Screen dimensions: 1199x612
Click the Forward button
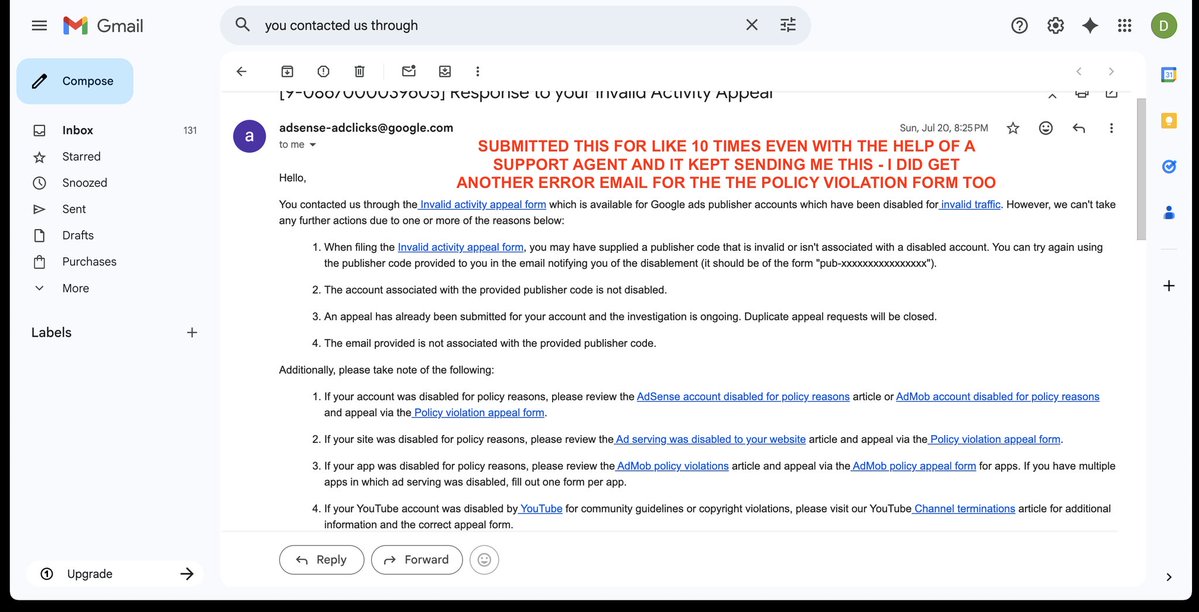pyautogui.click(x=417, y=560)
